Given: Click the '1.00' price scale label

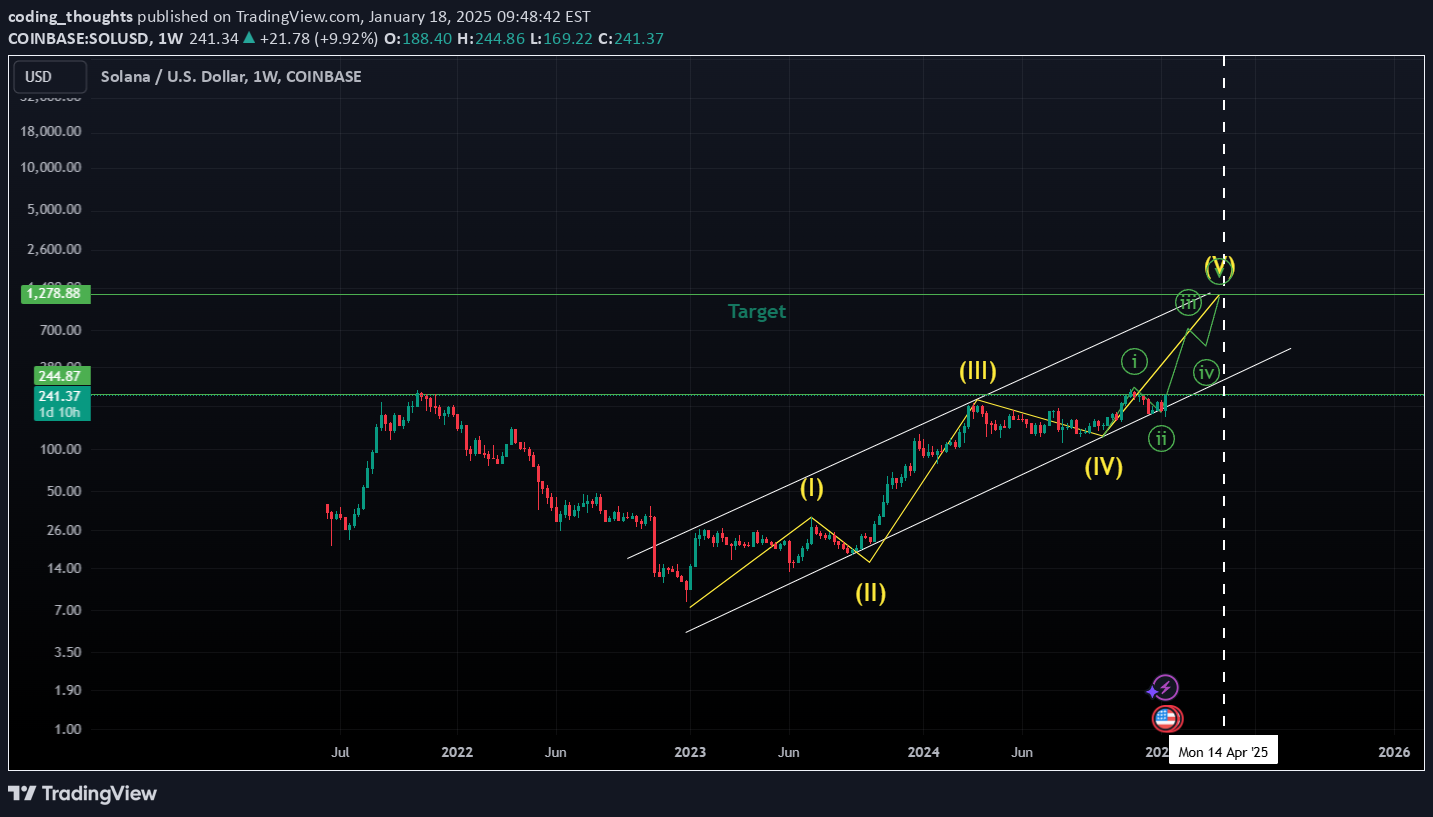Looking at the screenshot, I should coord(66,729).
